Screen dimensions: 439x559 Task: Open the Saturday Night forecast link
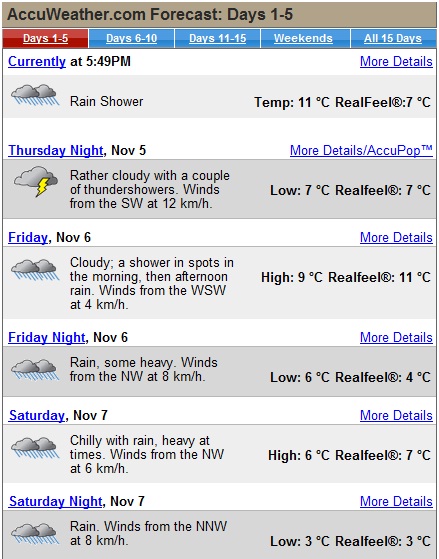56,501
